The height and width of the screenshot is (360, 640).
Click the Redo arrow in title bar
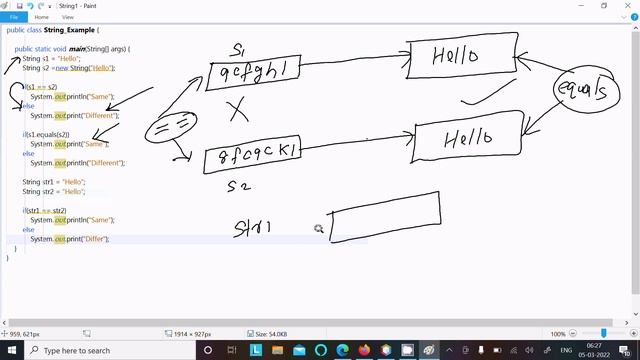41,6
